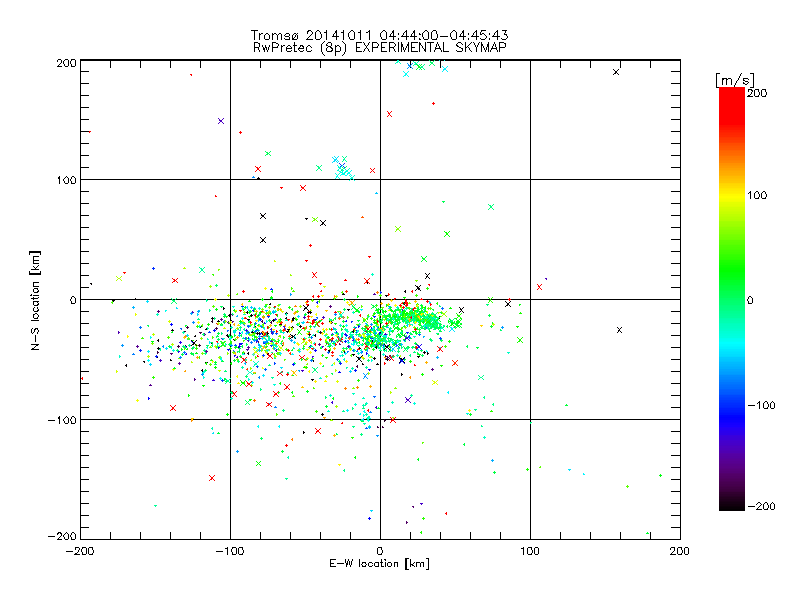Click the x-axis -200 tick label
This screenshot has width=800, height=600.
click(80, 550)
